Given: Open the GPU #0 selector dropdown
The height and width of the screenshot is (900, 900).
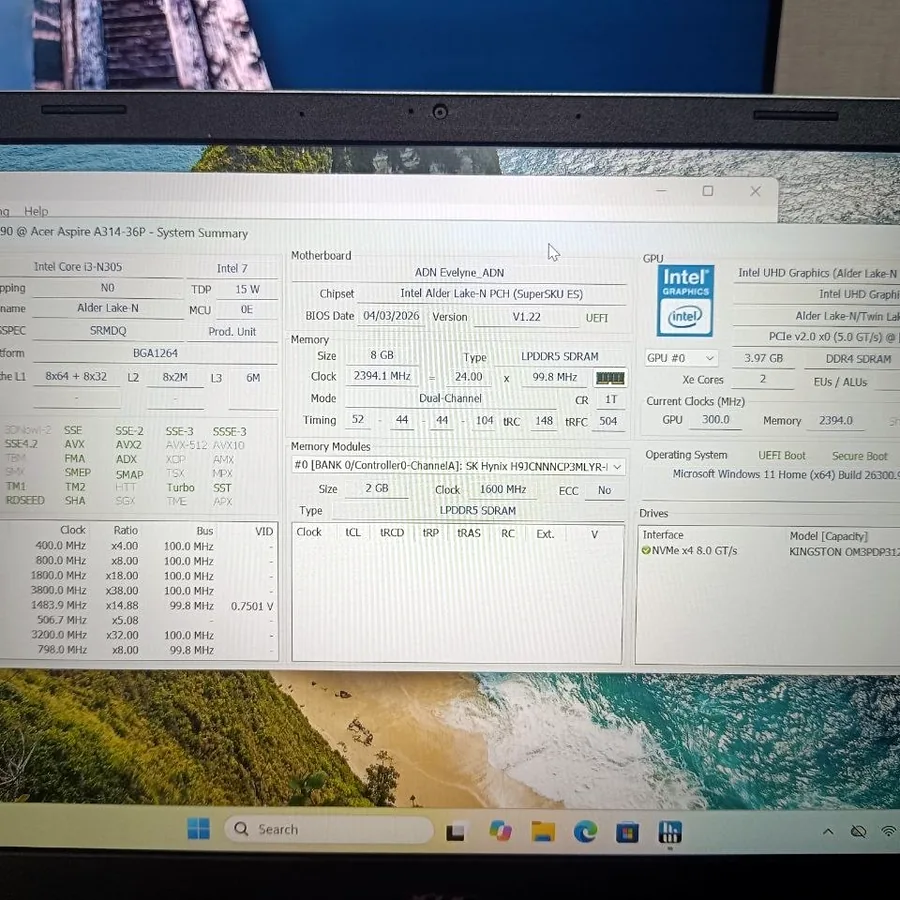Looking at the screenshot, I should (x=681, y=358).
